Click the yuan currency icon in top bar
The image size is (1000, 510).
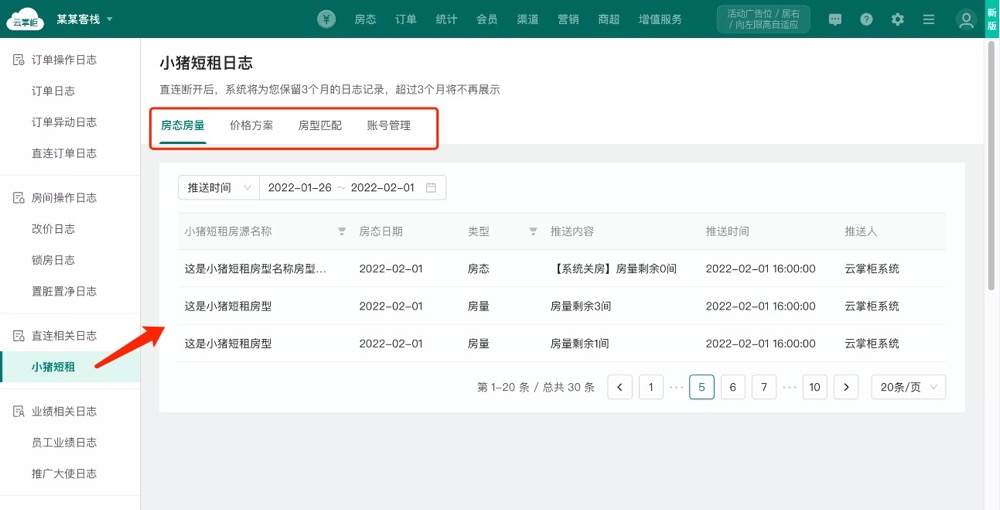(x=327, y=19)
